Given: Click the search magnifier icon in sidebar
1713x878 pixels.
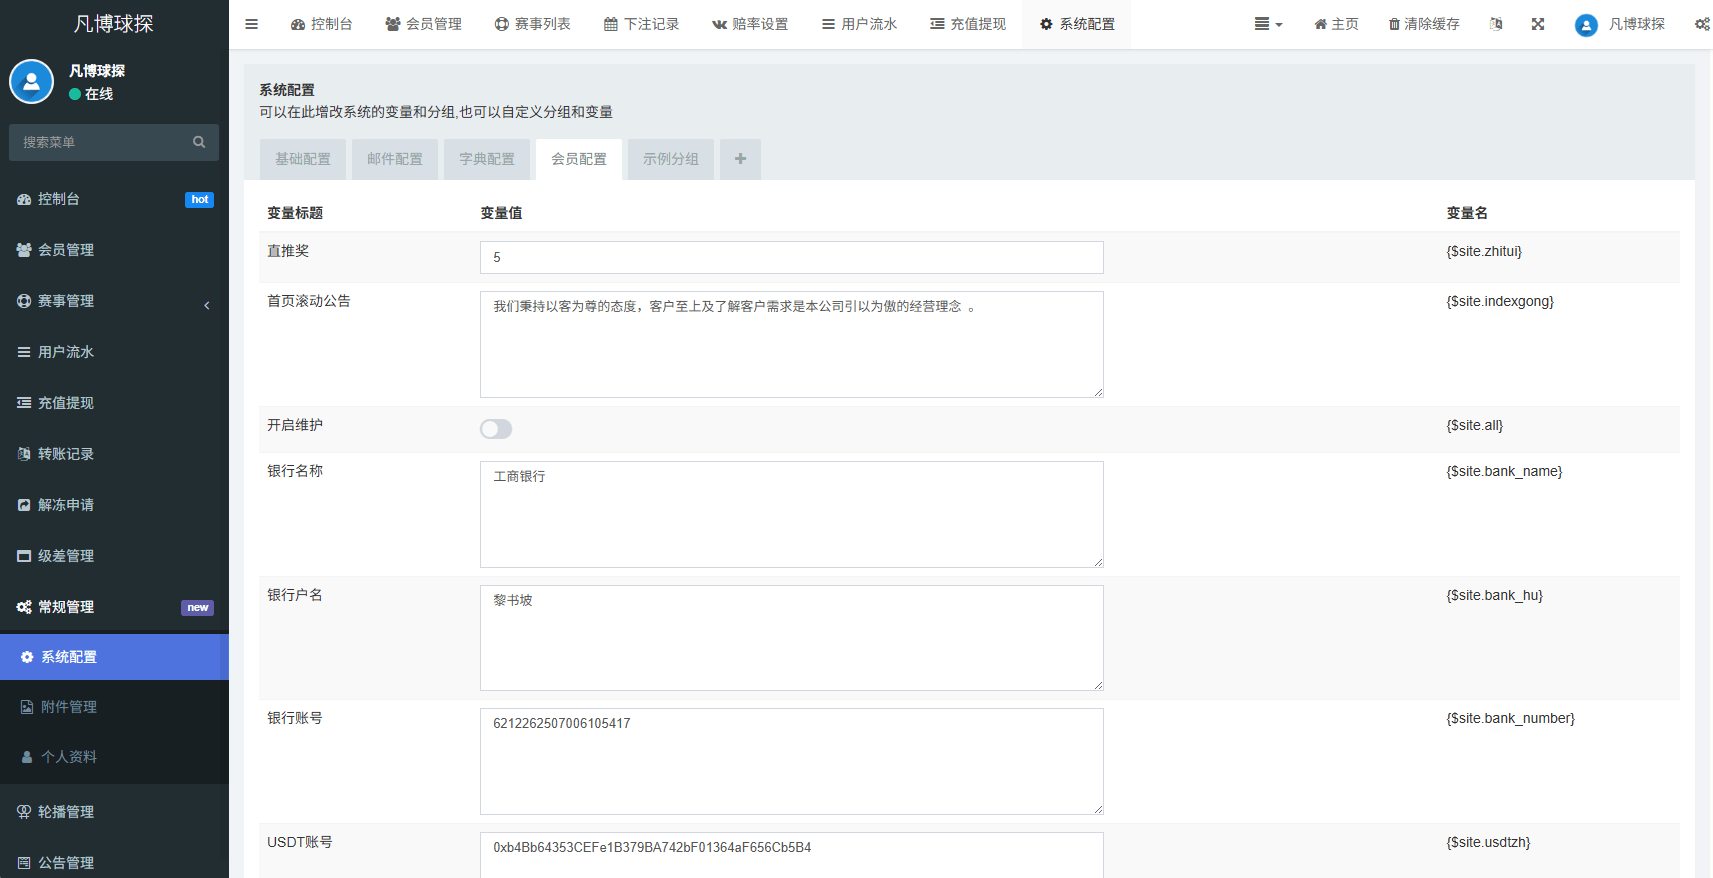Looking at the screenshot, I should [x=199, y=142].
